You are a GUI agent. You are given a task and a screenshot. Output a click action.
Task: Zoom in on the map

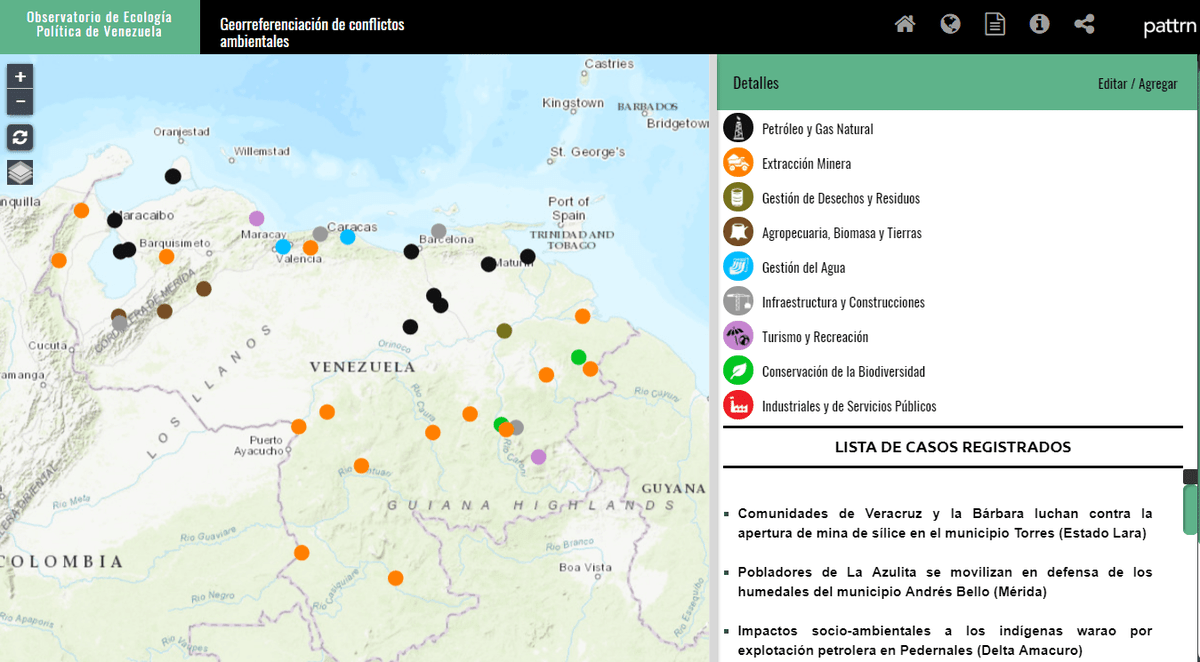coord(20,76)
